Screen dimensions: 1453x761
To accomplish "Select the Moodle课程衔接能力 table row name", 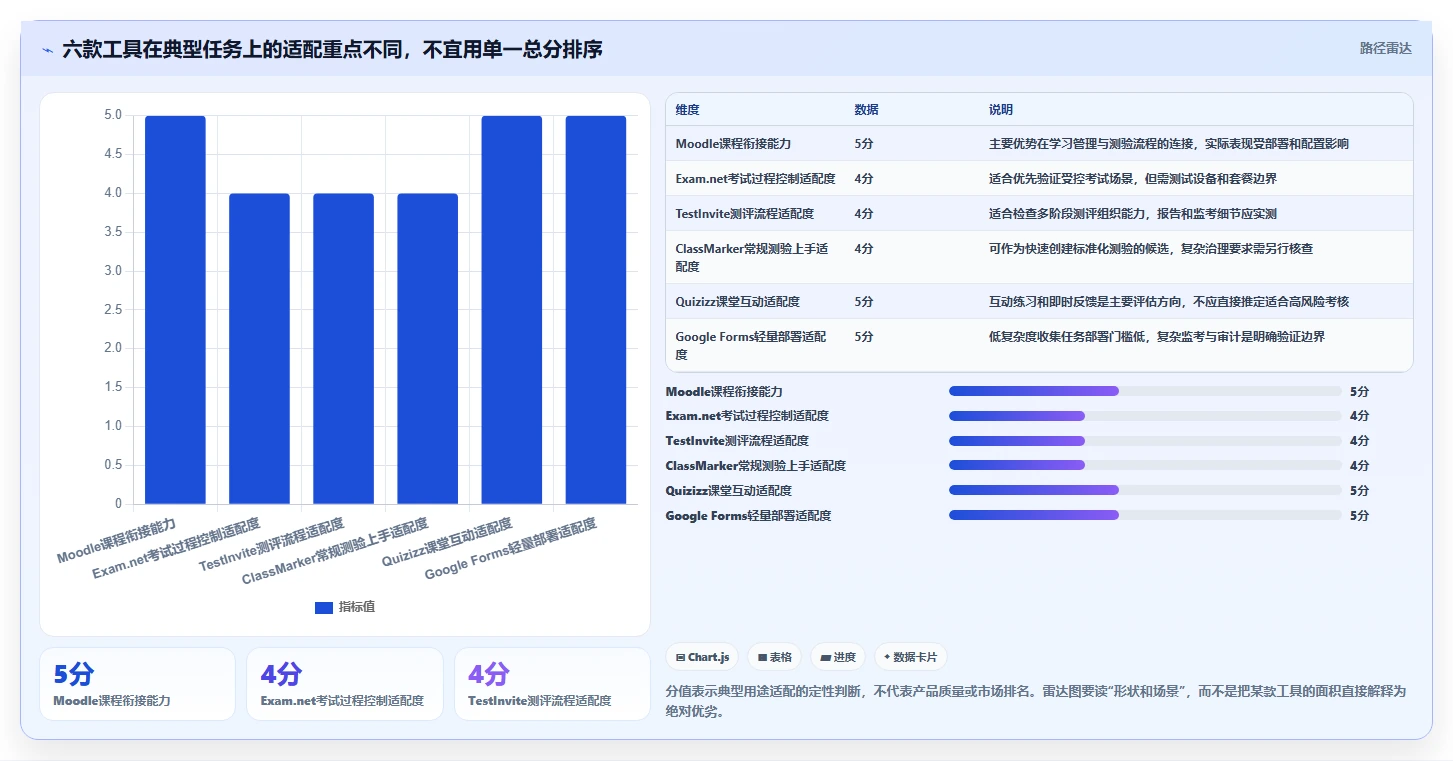I will coord(733,144).
